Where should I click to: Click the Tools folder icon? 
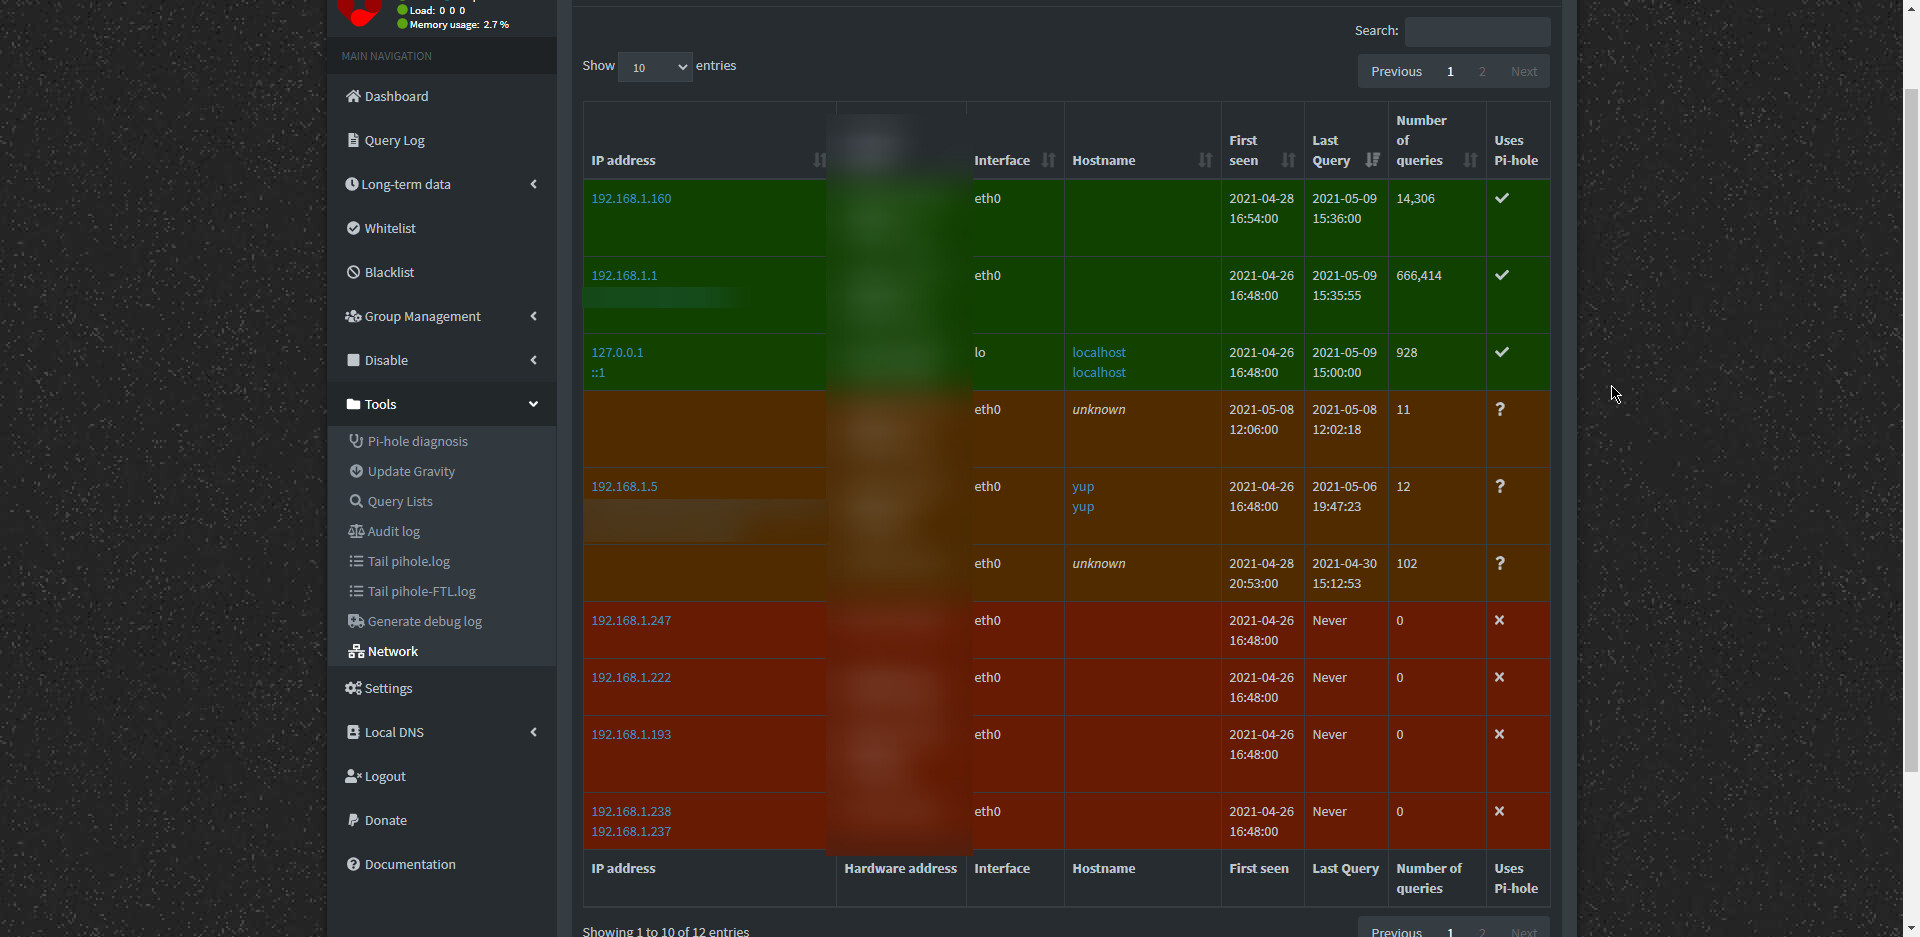tap(353, 404)
